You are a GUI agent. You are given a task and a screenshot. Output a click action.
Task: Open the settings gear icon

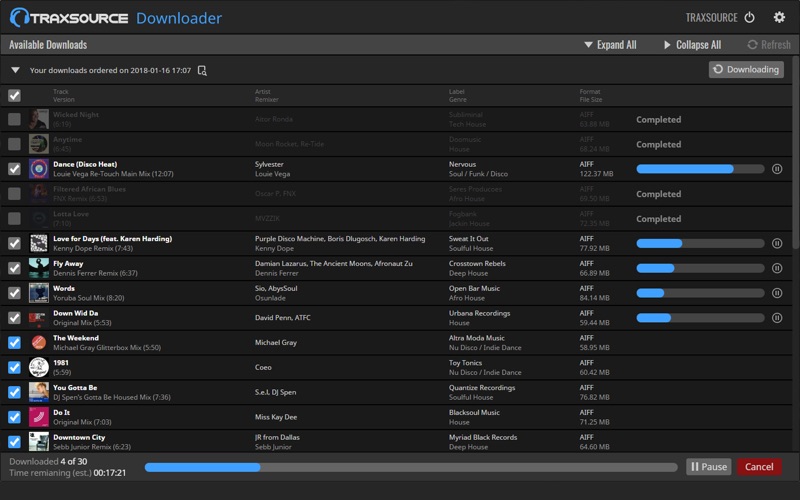point(779,17)
